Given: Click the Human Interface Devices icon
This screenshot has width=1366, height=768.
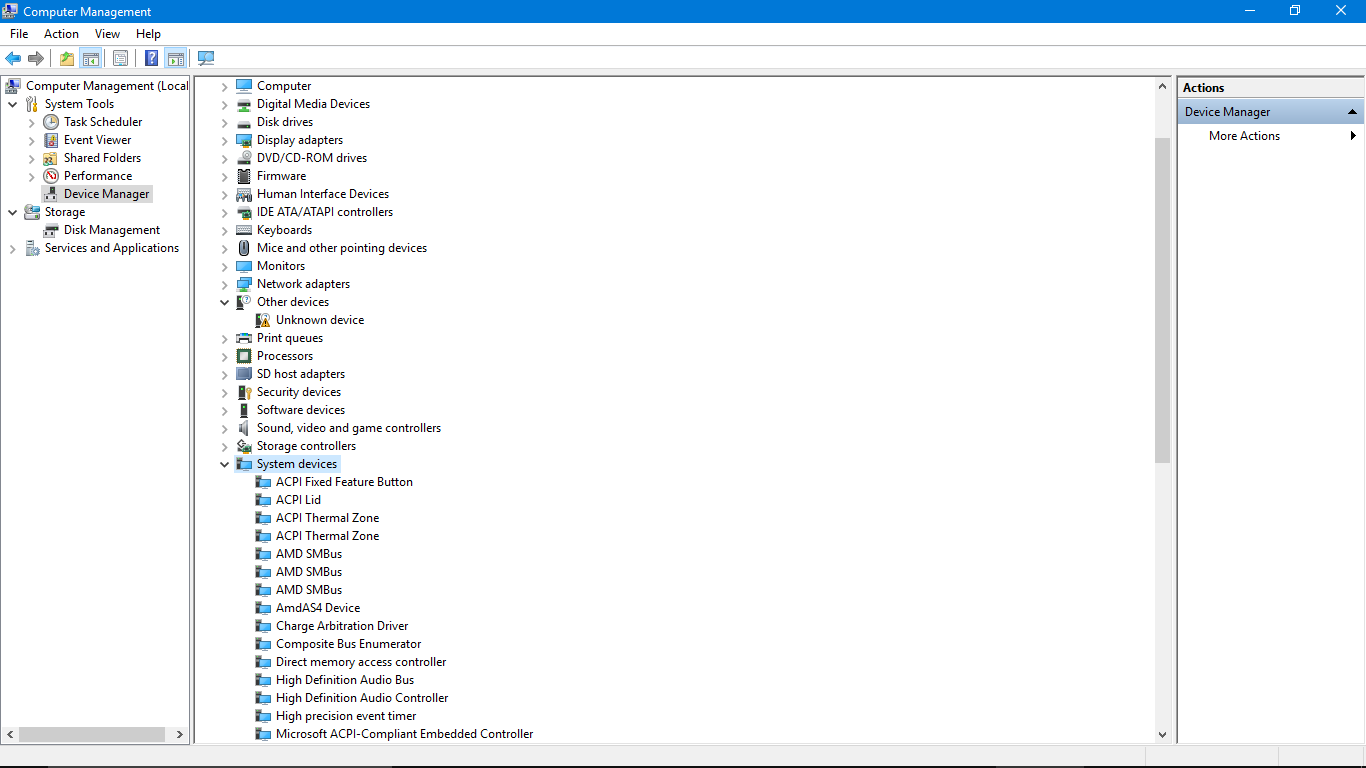Looking at the screenshot, I should [x=244, y=194].
